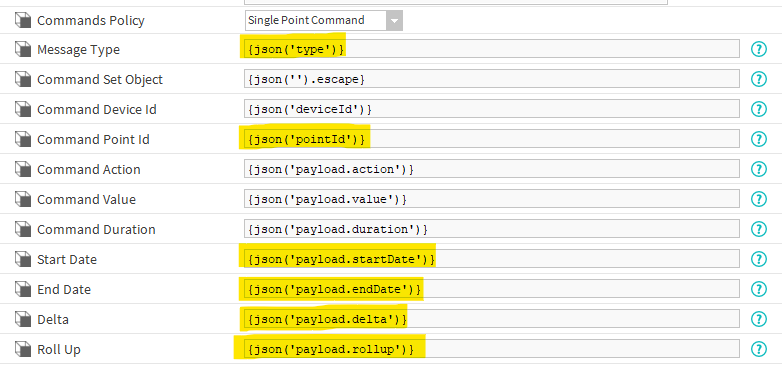
Task: Open help for Command Device Id
Action: (x=759, y=109)
